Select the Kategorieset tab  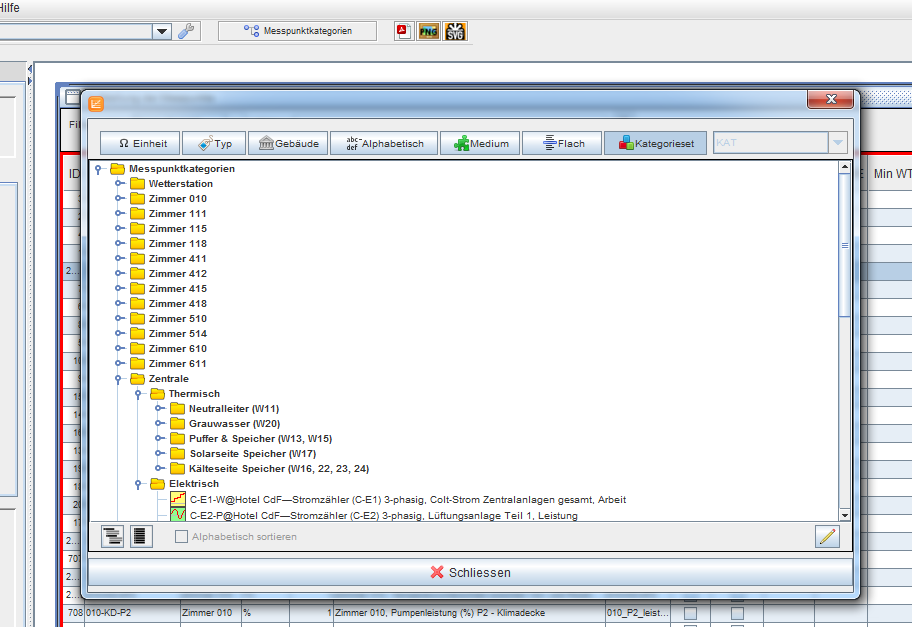[x=656, y=143]
